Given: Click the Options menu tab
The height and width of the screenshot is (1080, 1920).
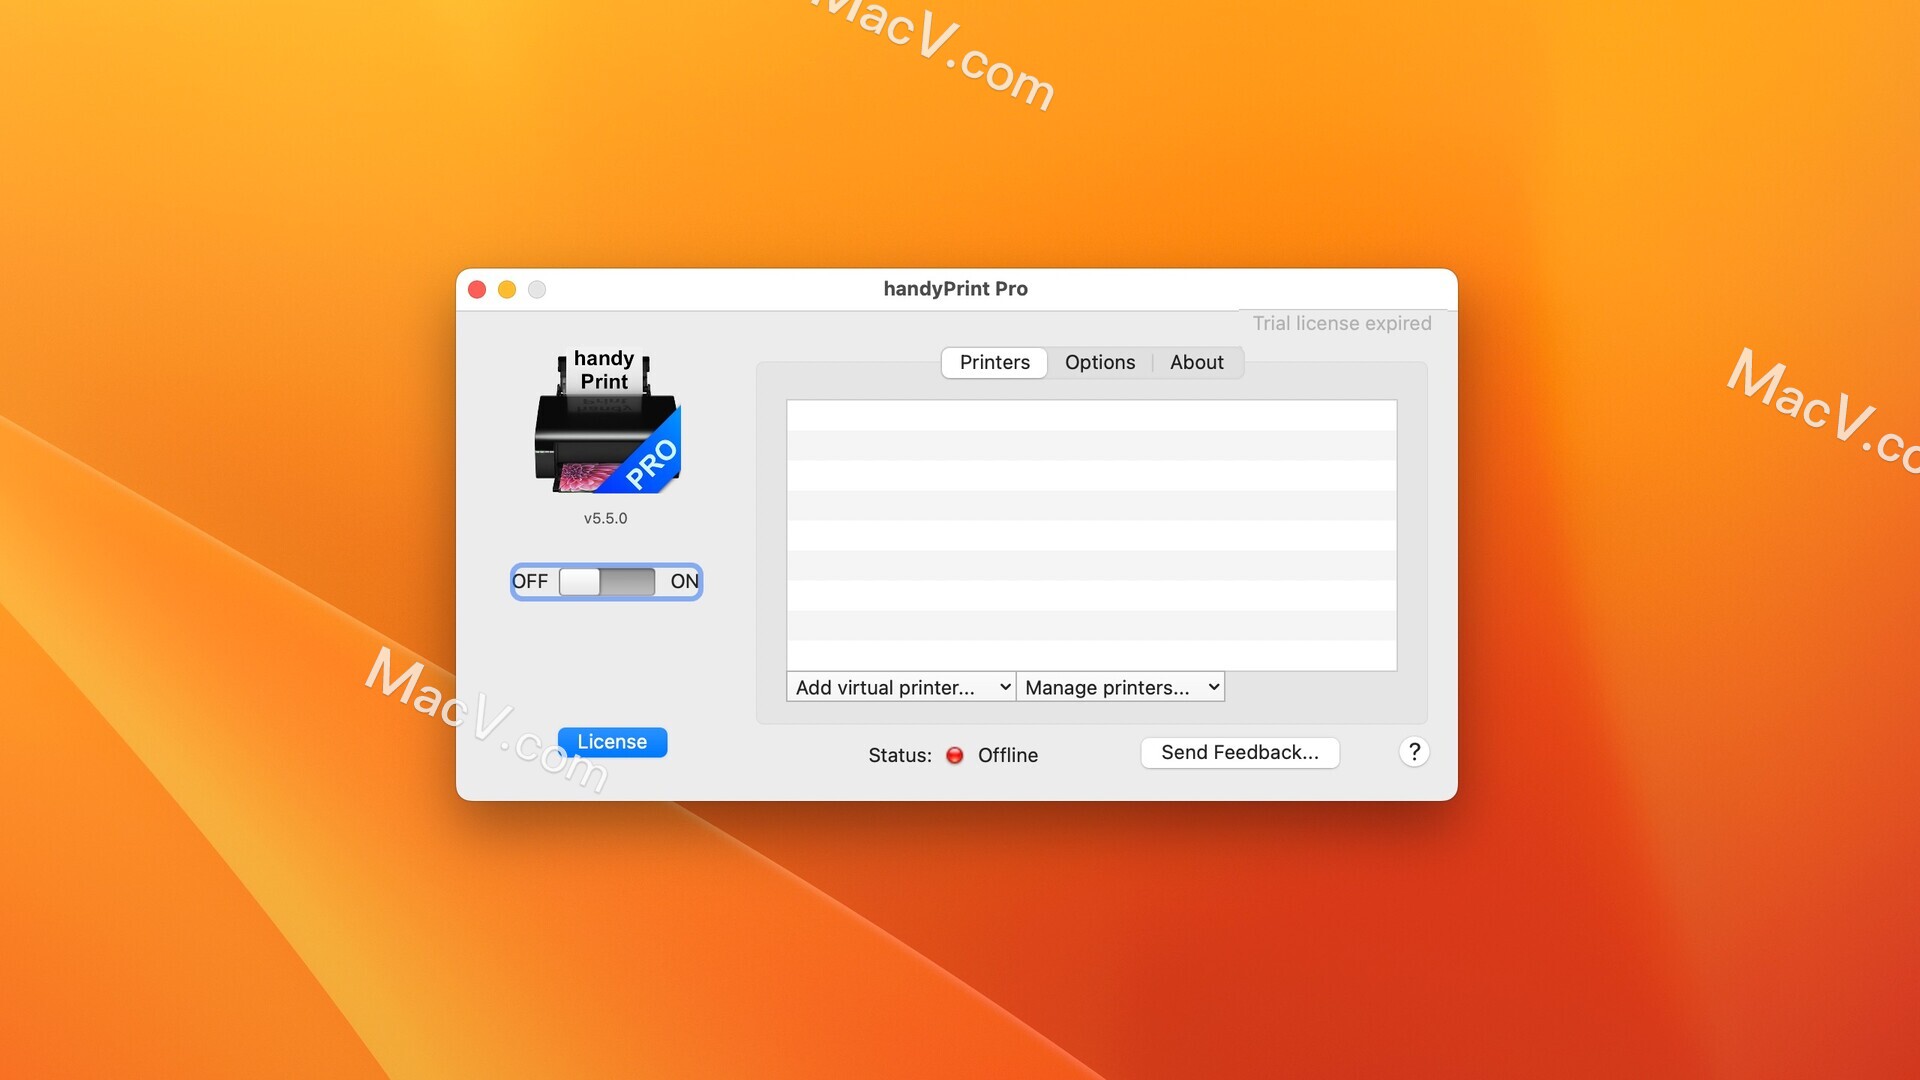Looking at the screenshot, I should point(1100,361).
